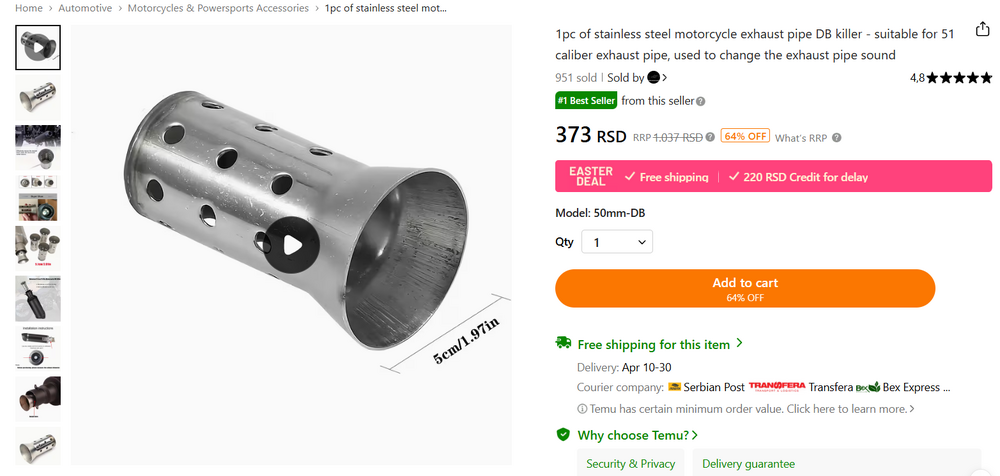Expand the Why choose Temu section

[x=637, y=435]
